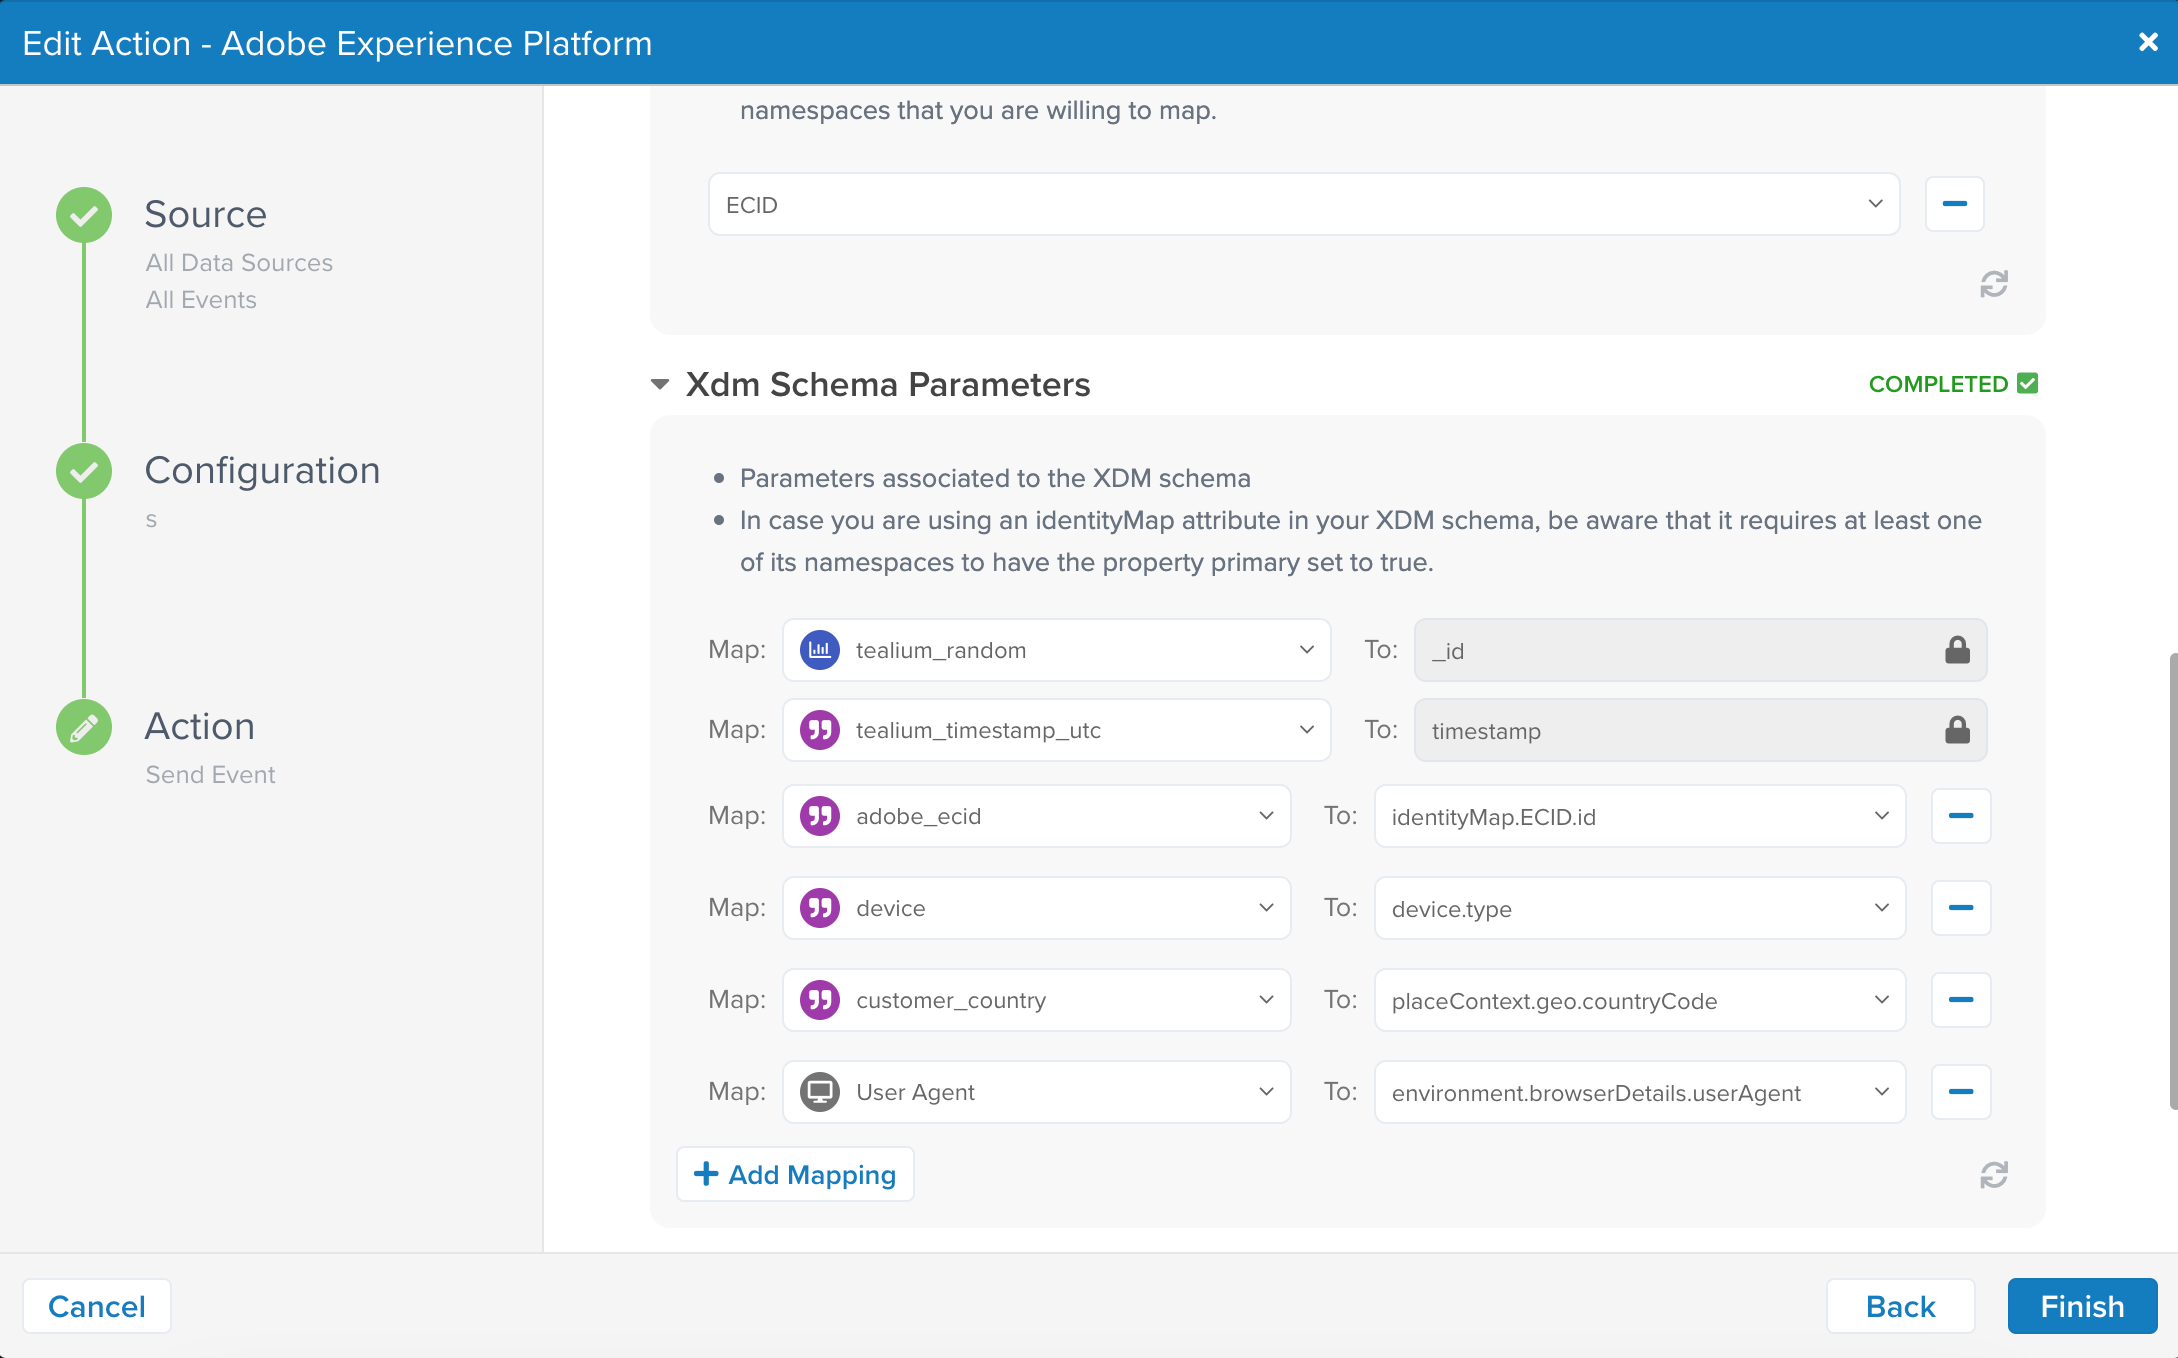
Task: Open tealium_random map dropdown
Action: click(x=1056, y=650)
